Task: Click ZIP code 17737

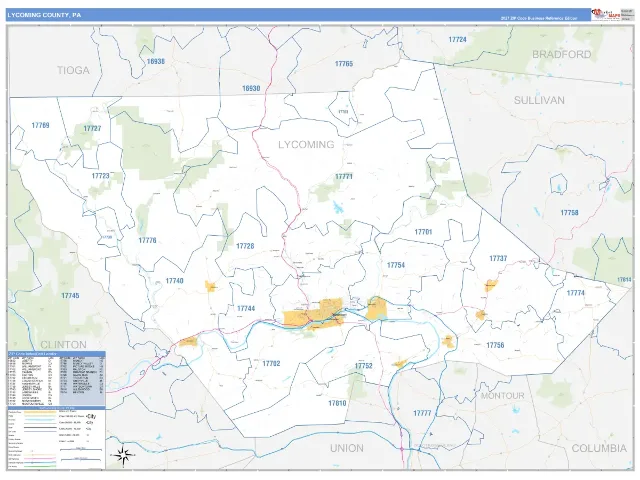Action: 498,258
